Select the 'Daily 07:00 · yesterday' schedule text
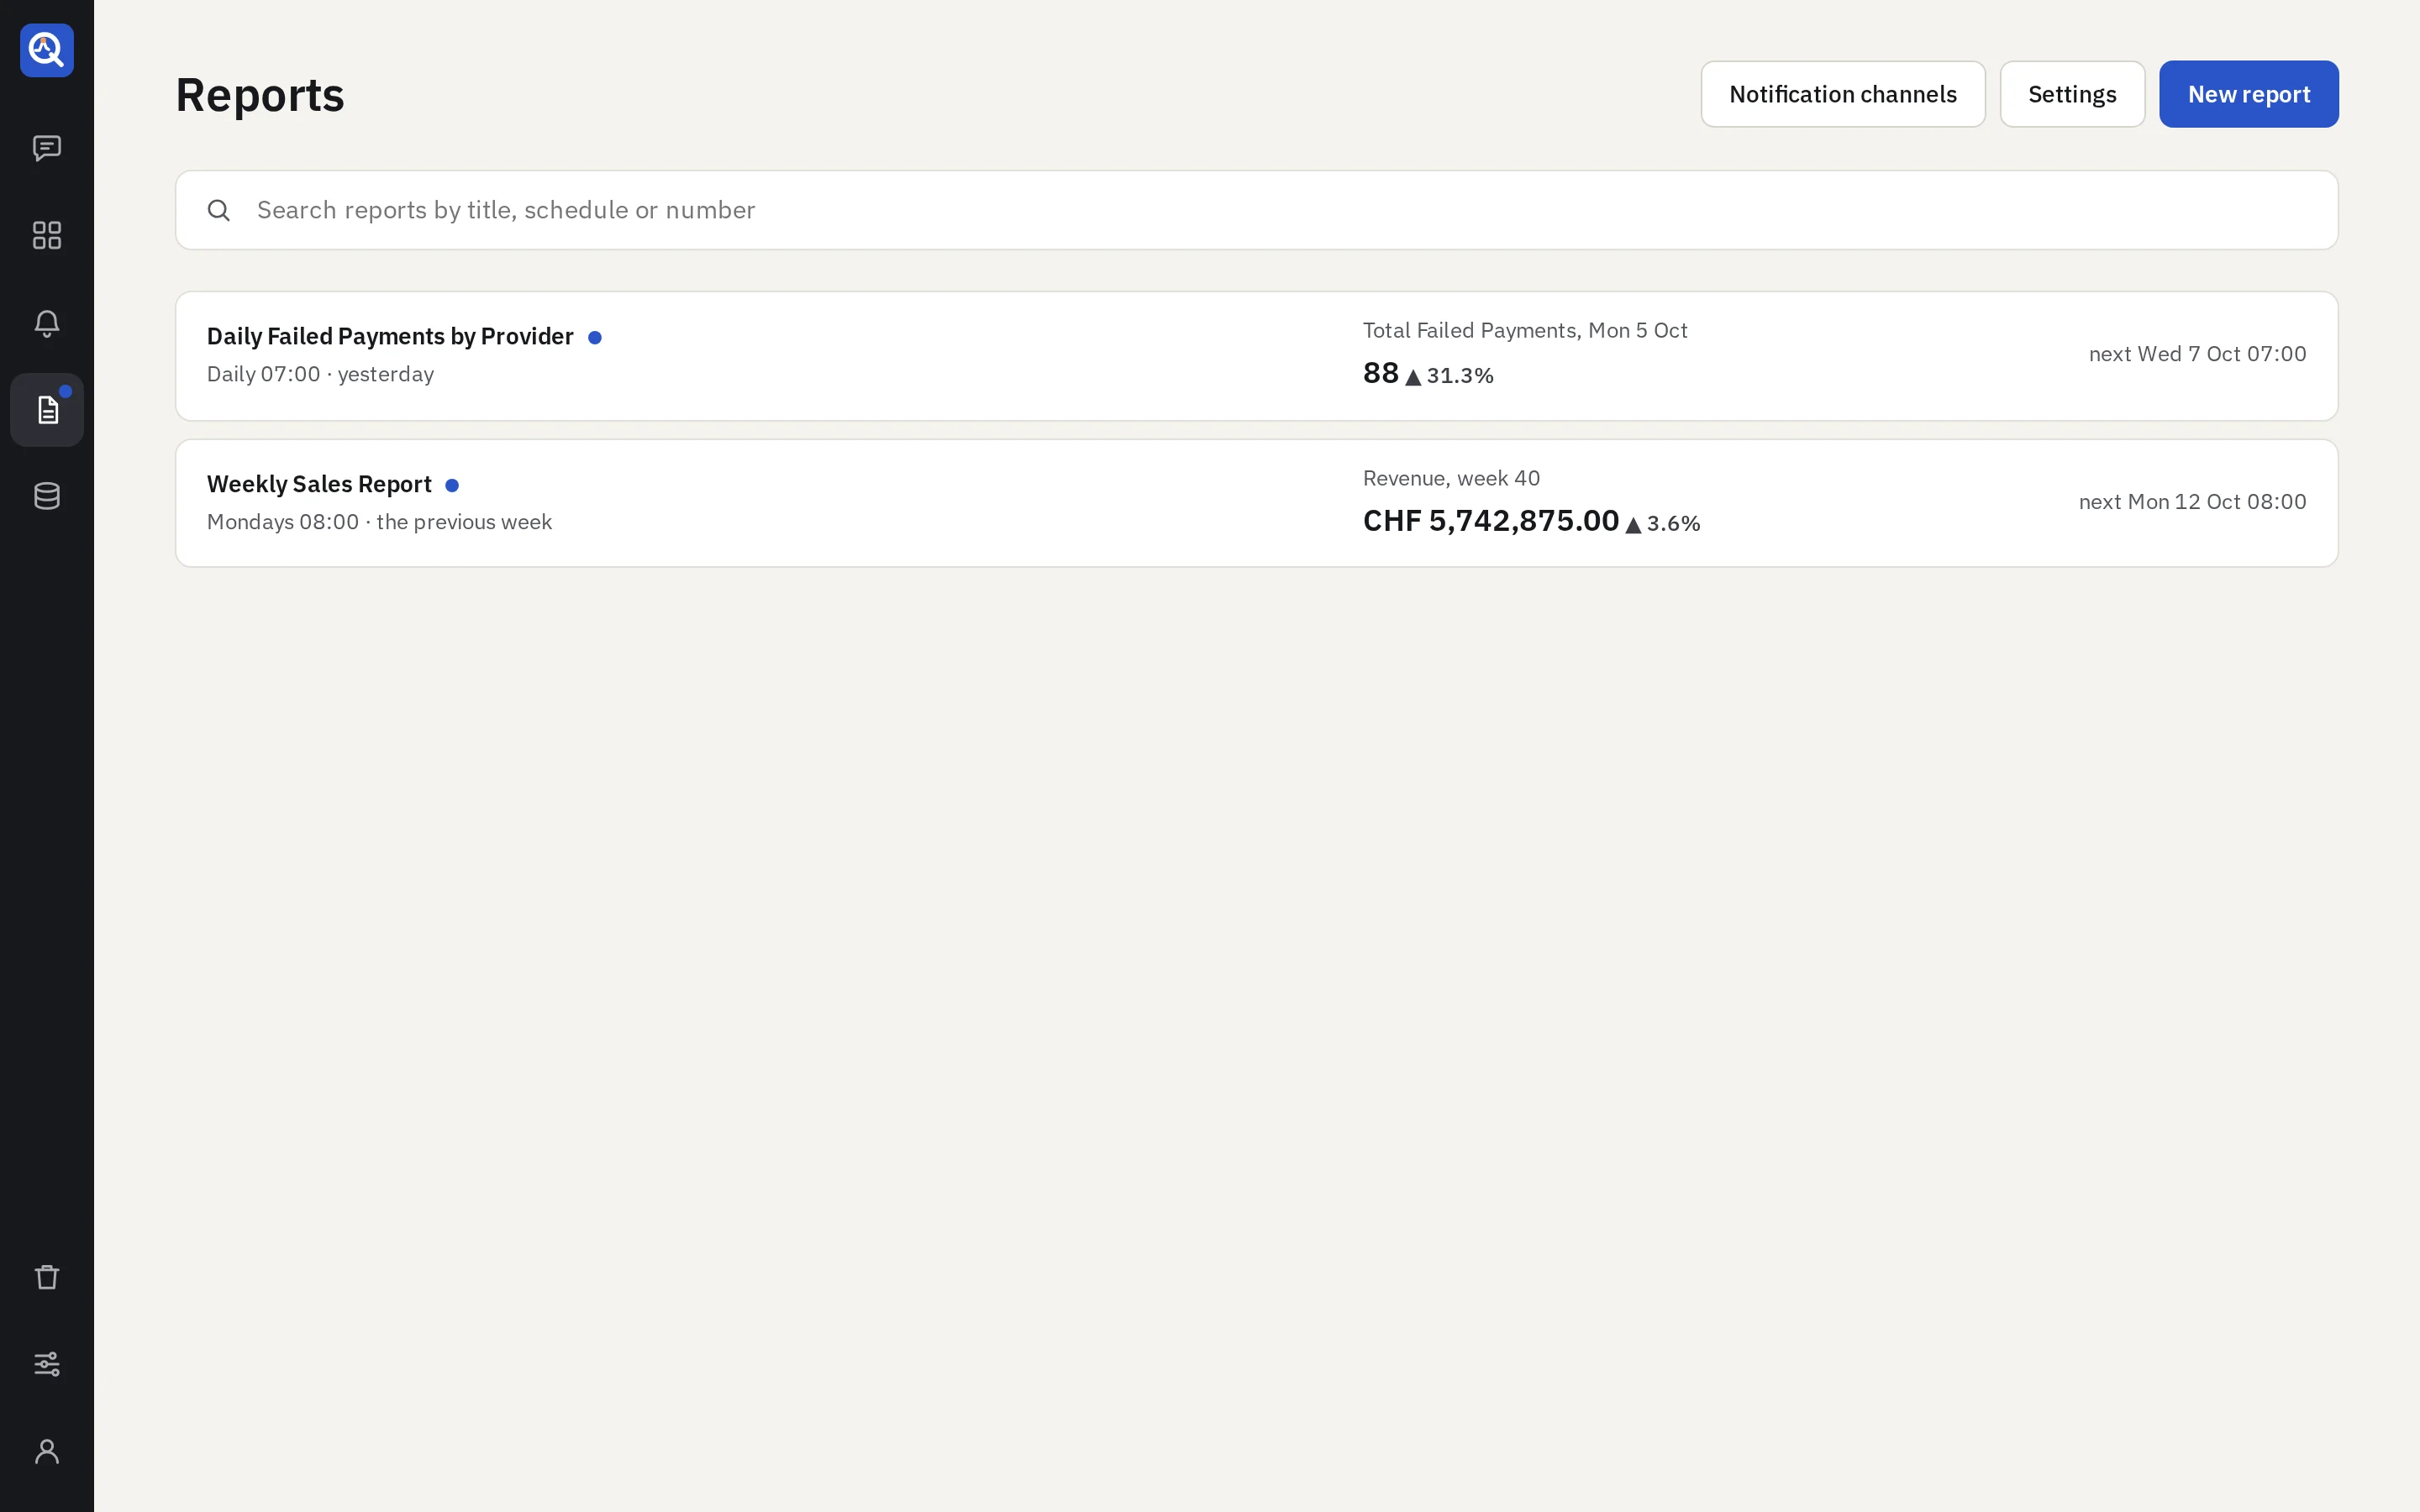Image resolution: width=2420 pixels, height=1512 pixels. [320, 374]
